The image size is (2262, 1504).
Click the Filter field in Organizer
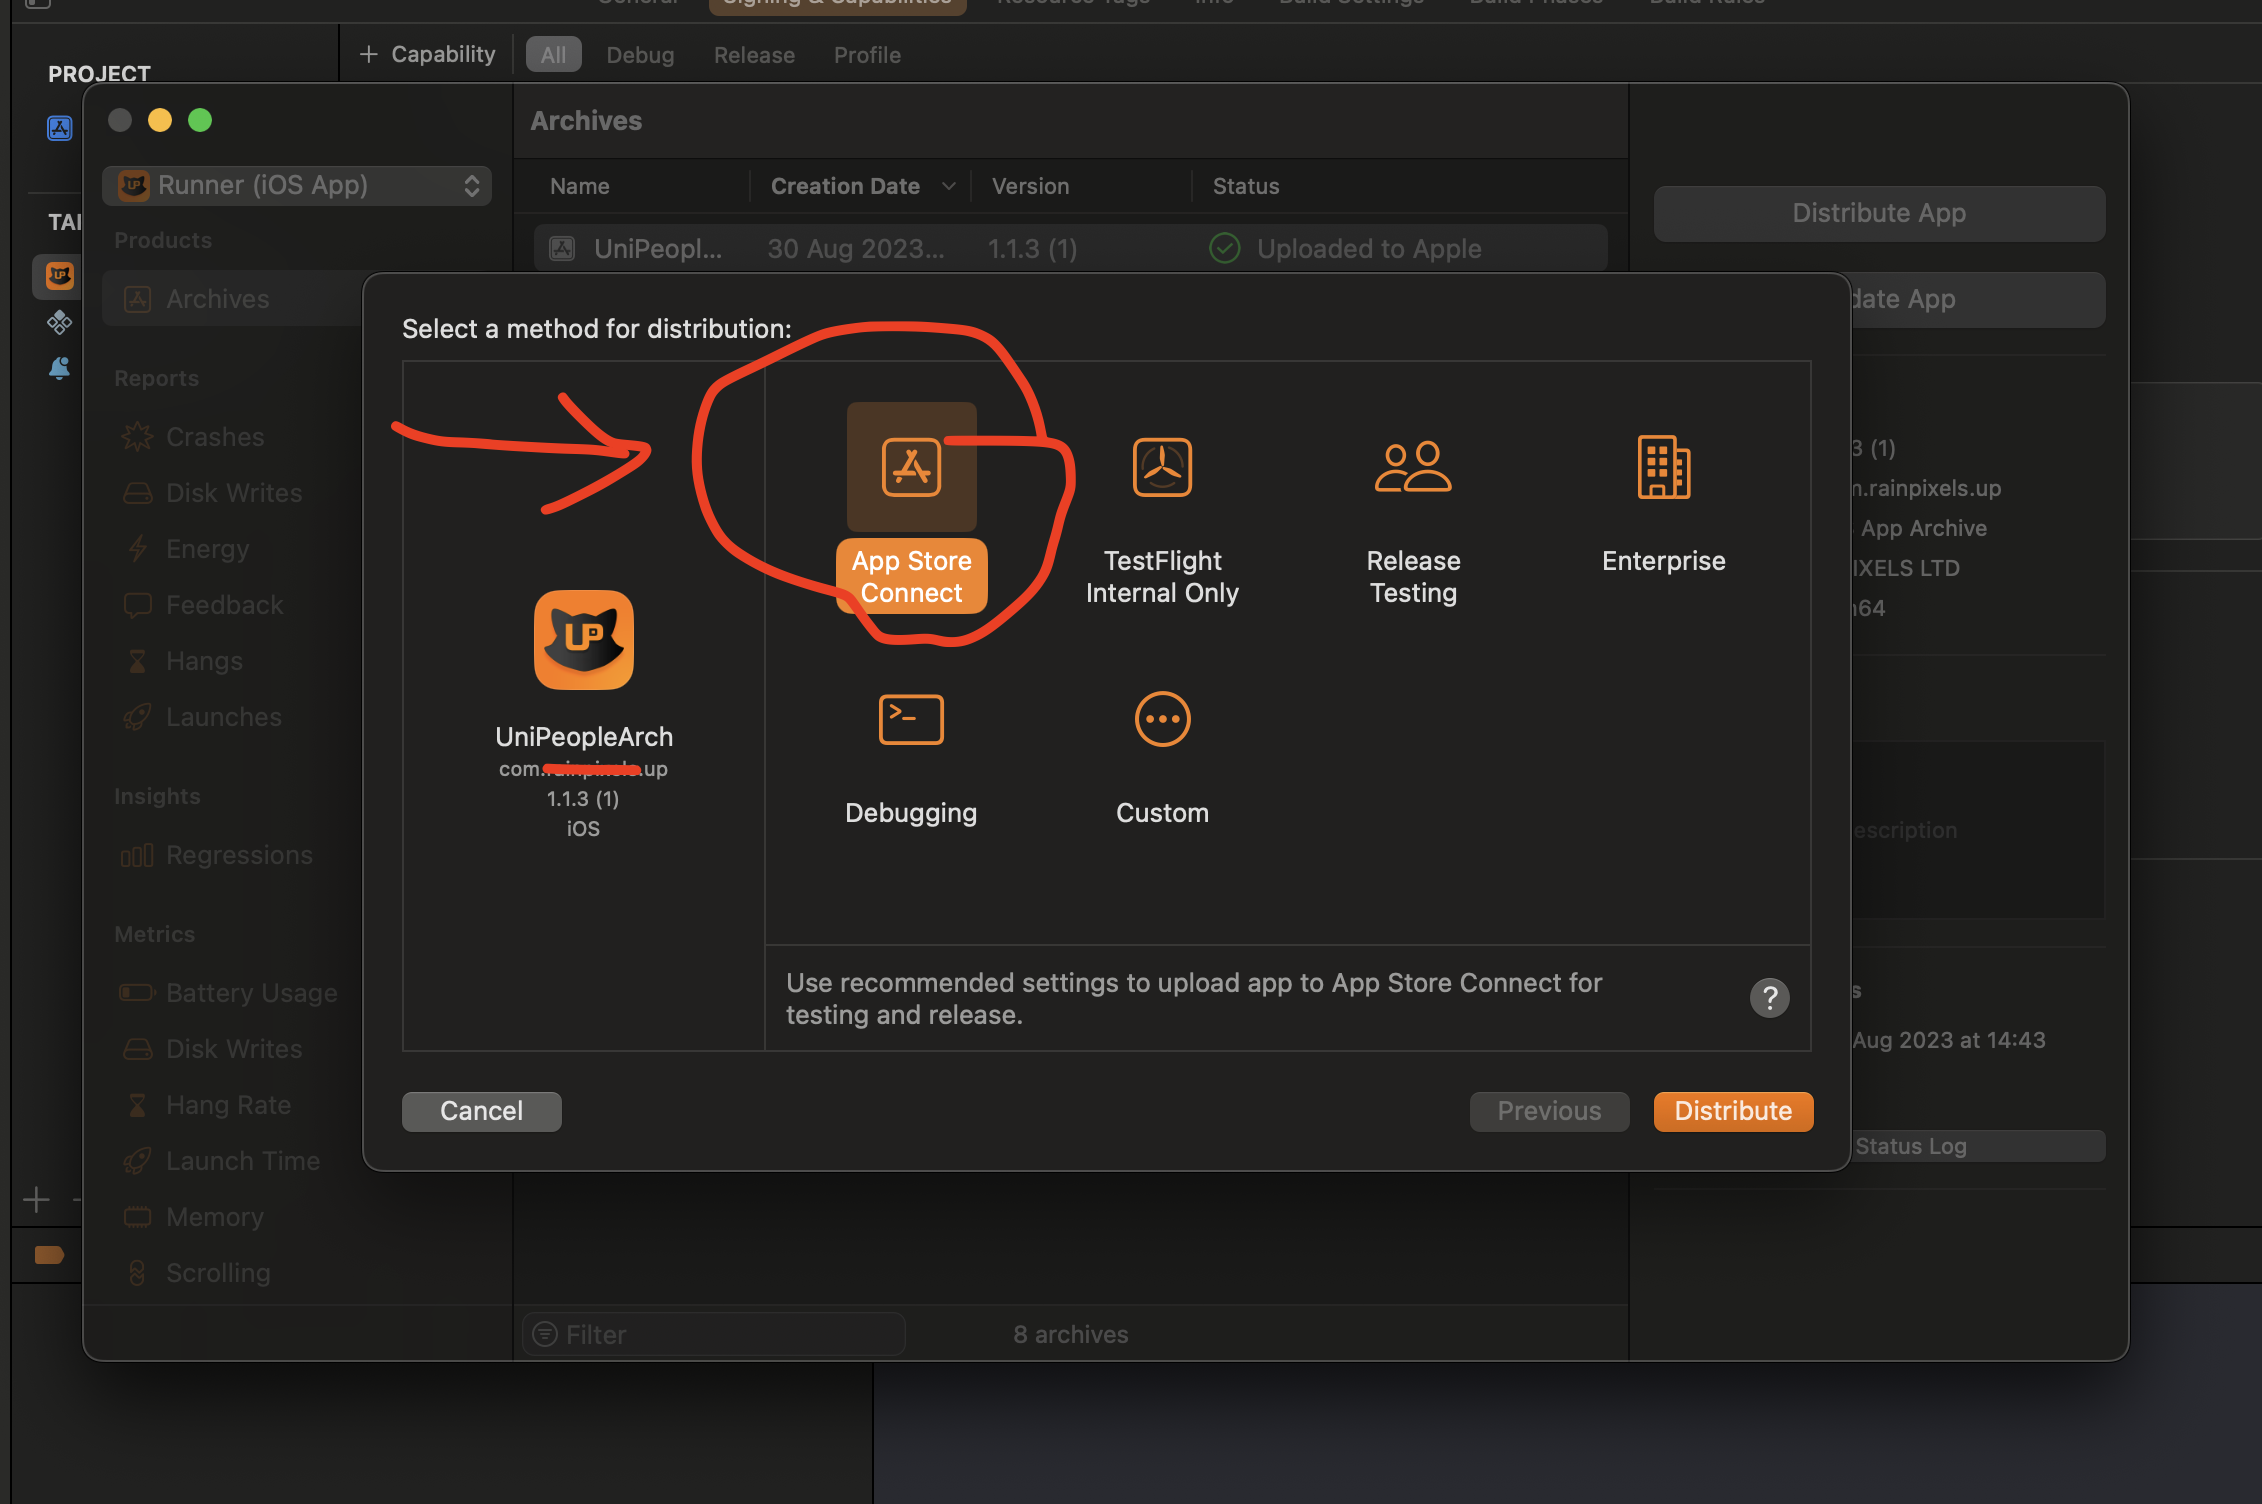714,1334
